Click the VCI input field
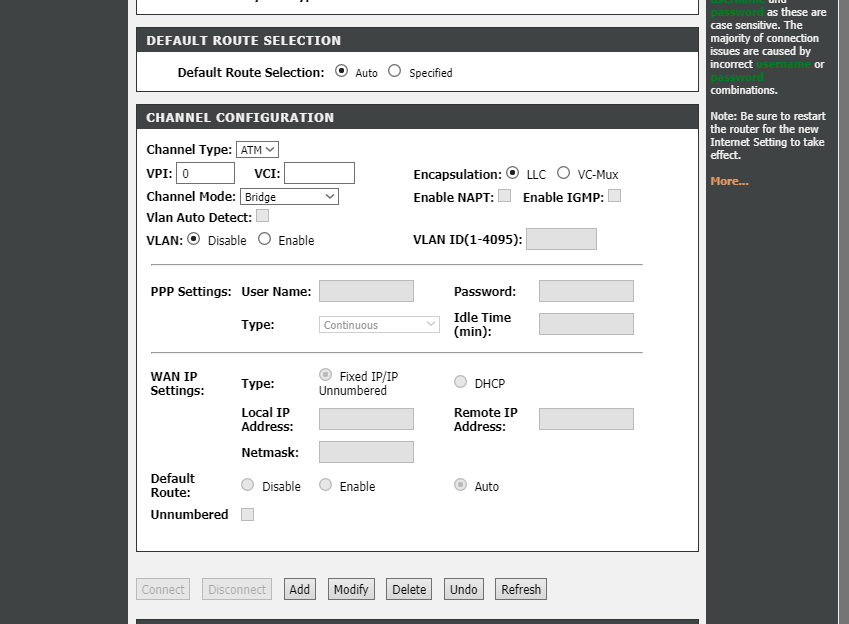The image size is (849, 624). tap(319, 173)
